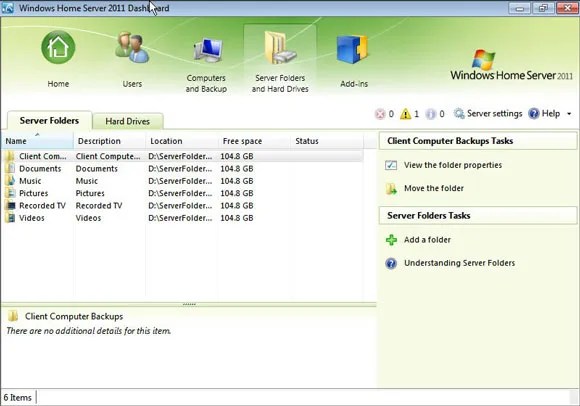Sort by the Name column header

37,141
